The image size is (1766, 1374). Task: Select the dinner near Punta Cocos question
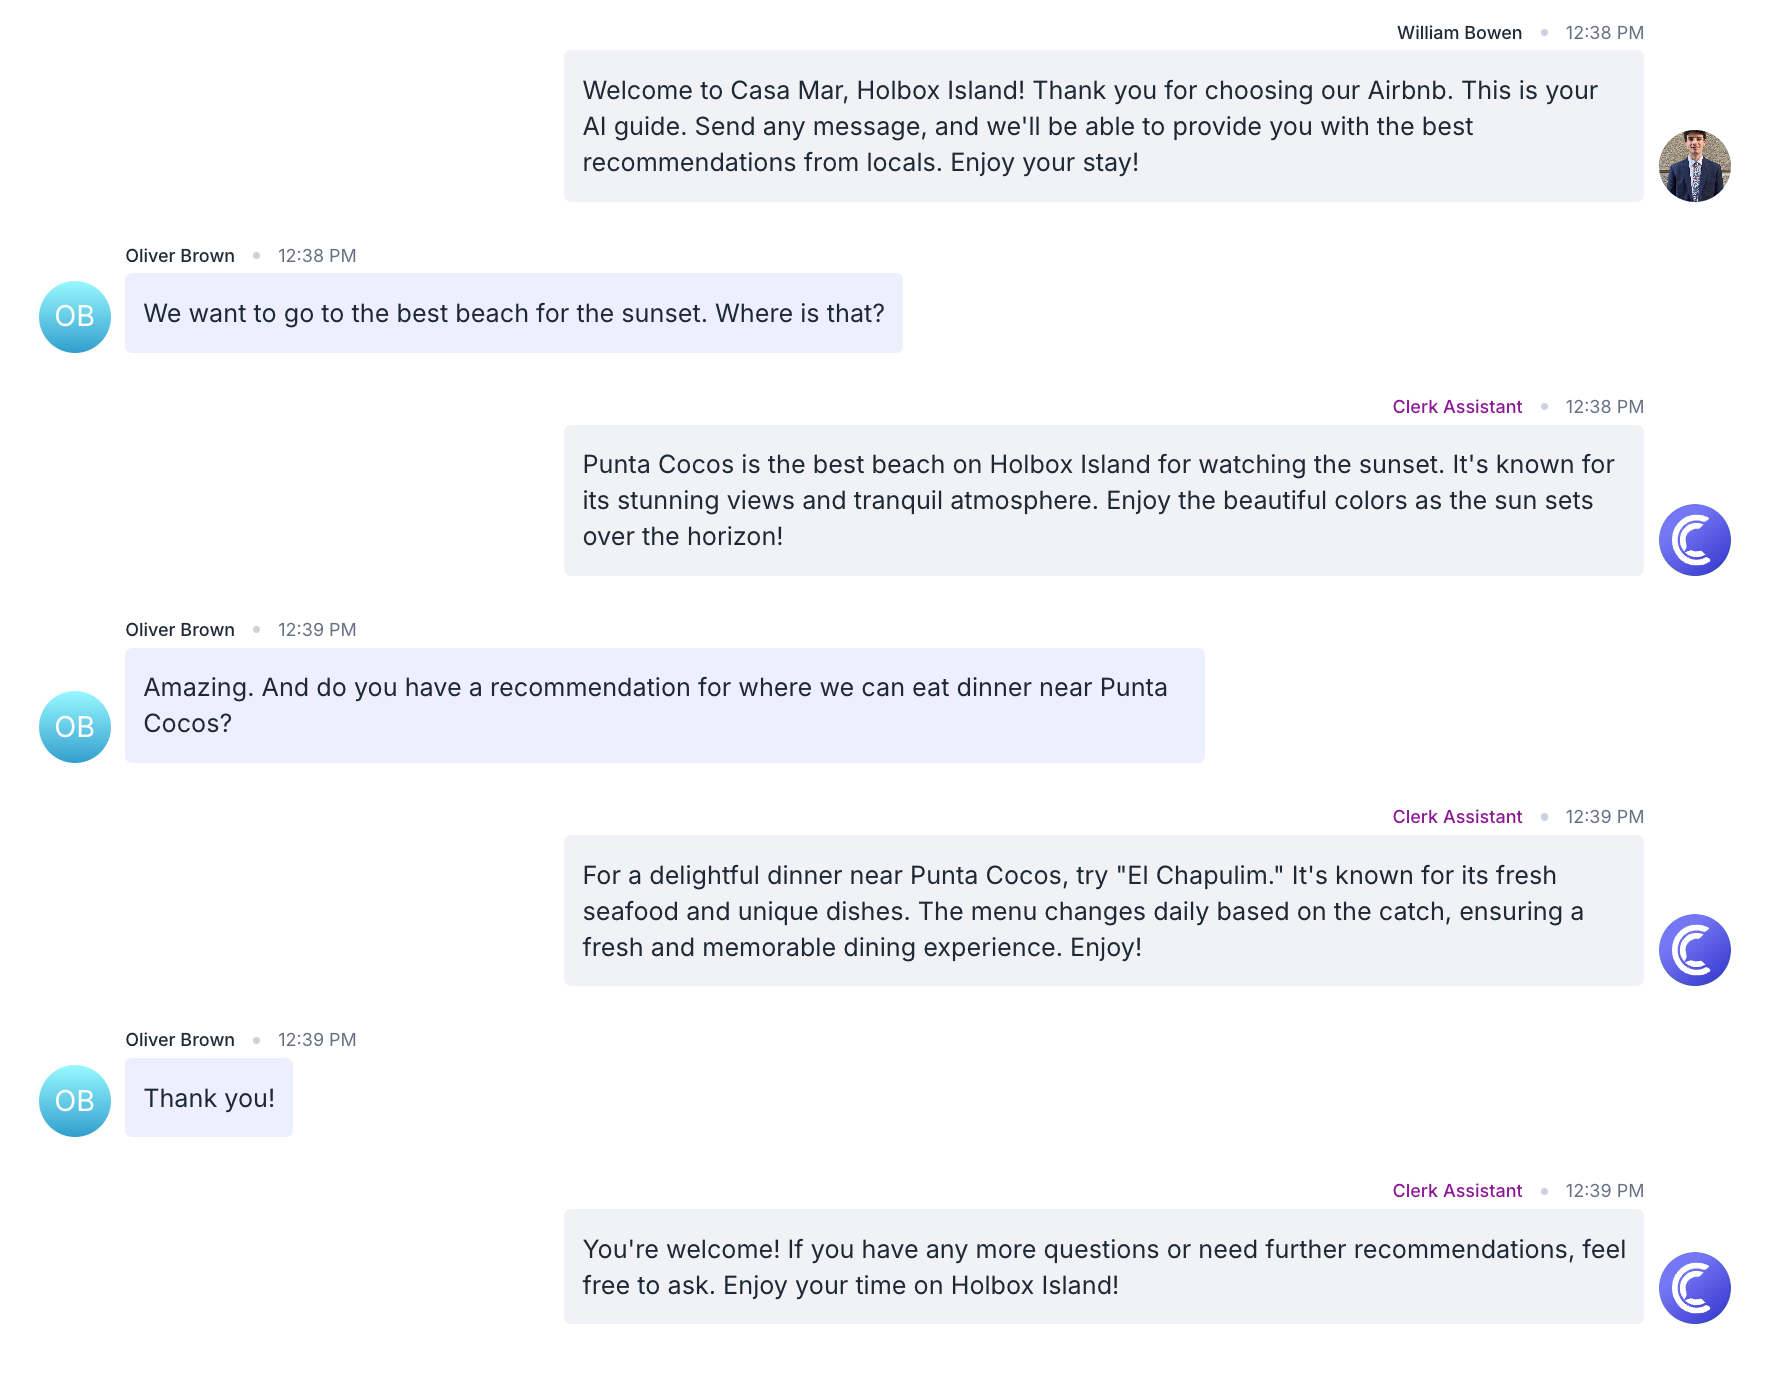664,705
